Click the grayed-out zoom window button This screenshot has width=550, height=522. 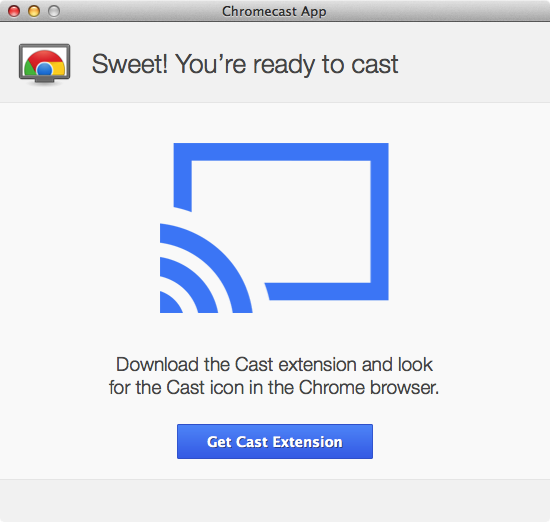54,11
